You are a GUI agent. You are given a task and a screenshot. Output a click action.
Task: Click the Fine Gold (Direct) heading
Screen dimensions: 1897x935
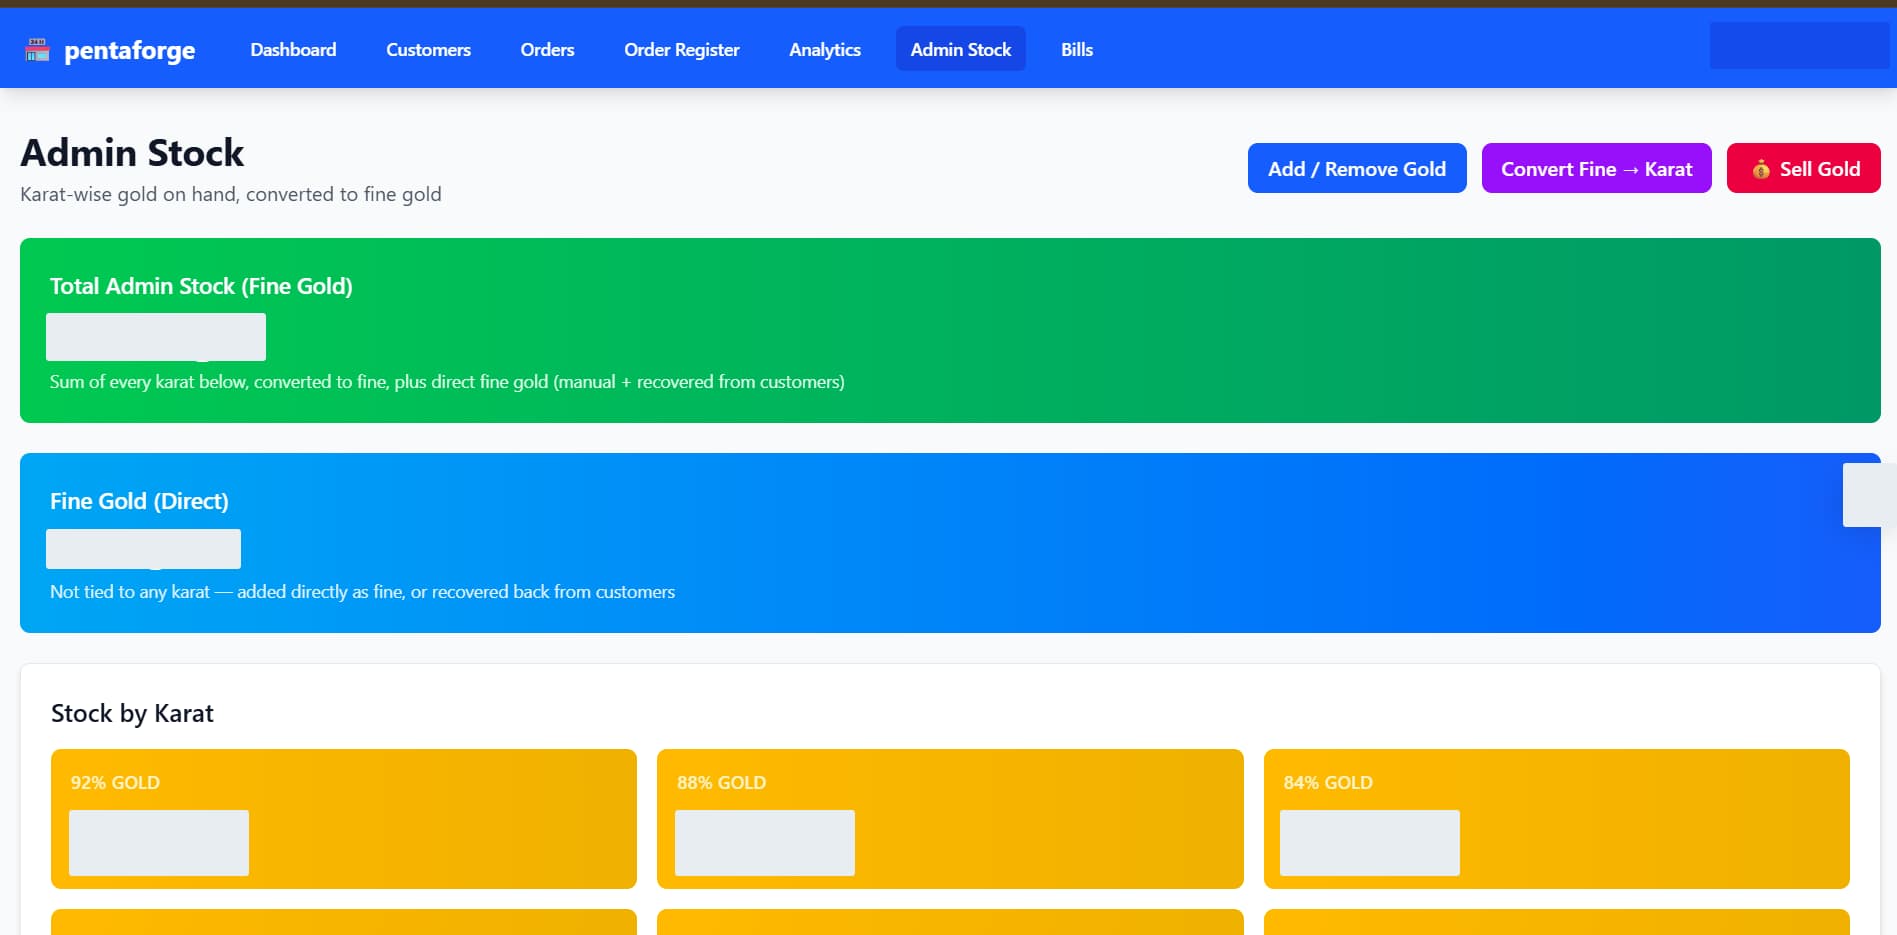[x=139, y=501]
